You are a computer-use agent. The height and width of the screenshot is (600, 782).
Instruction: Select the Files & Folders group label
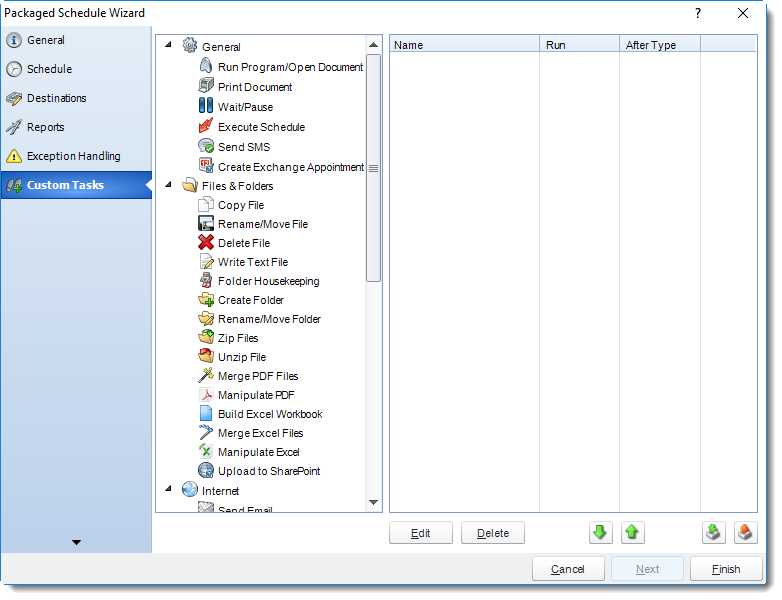click(x=237, y=186)
